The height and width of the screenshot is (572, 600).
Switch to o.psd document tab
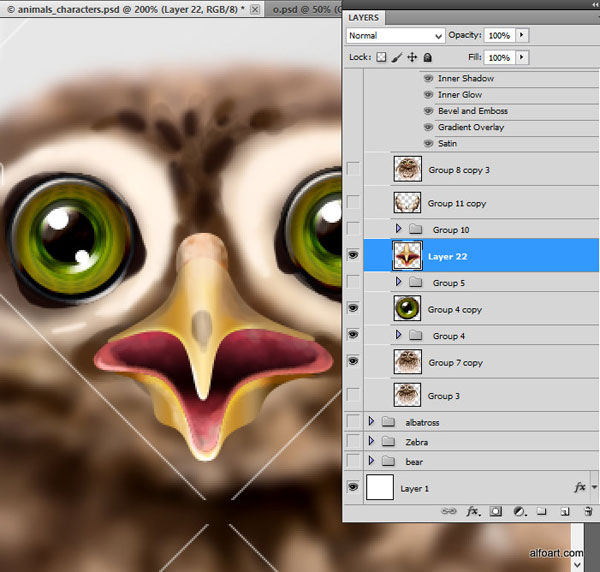pos(303,9)
